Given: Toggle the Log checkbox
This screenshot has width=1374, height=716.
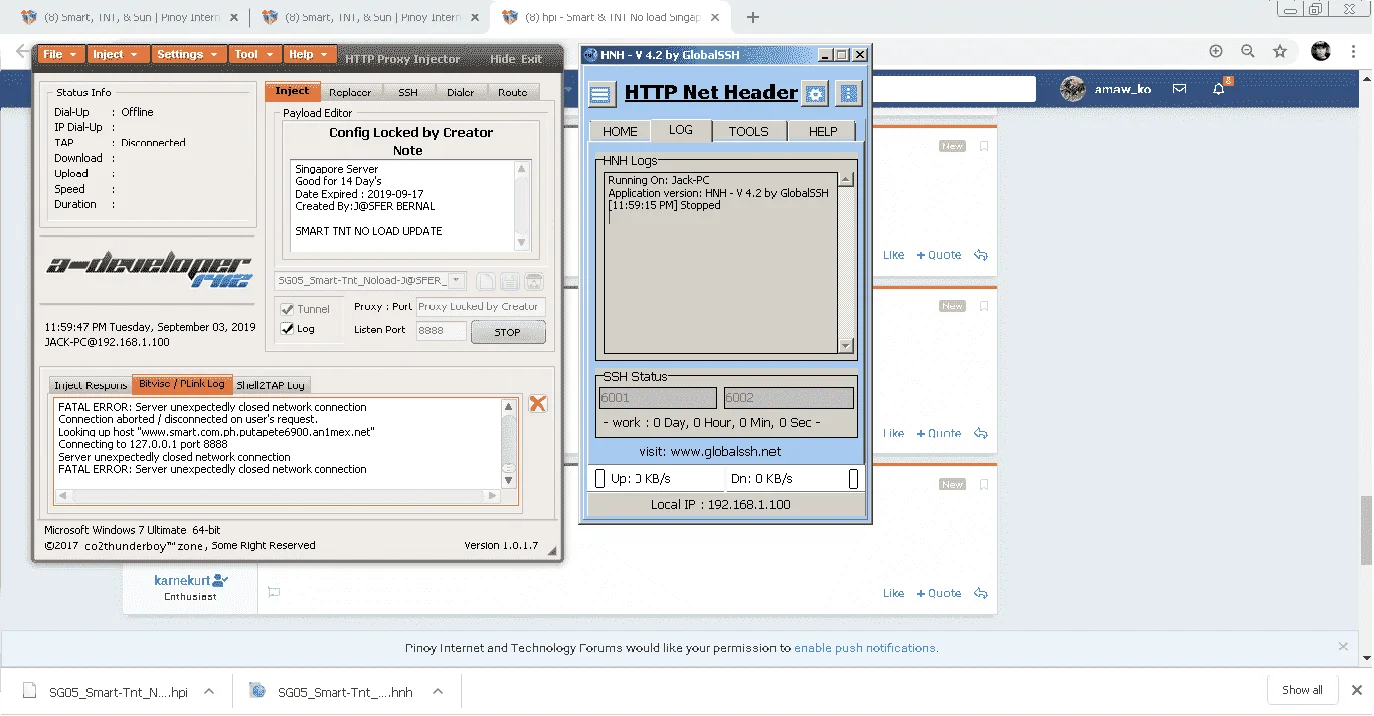Looking at the screenshot, I should (x=288, y=328).
